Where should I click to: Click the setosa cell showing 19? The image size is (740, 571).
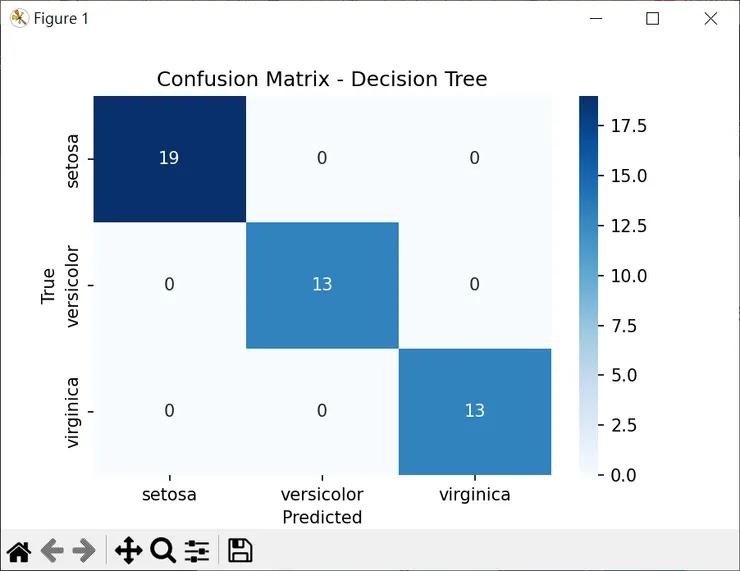[169, 158]
